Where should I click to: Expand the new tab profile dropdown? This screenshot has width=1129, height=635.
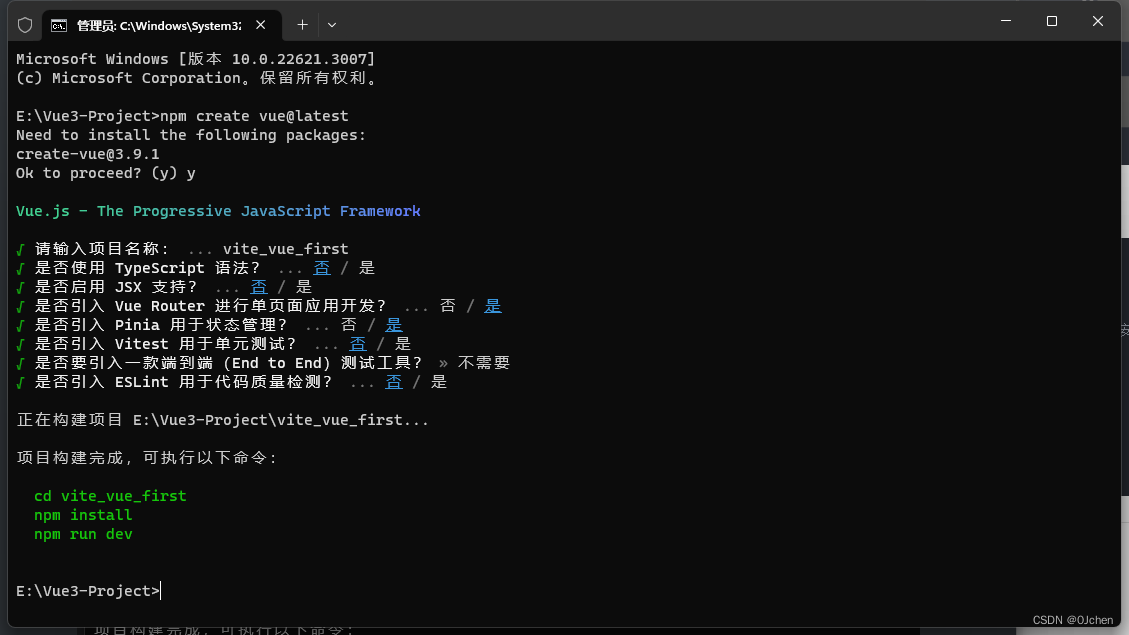tap(332, 25)
